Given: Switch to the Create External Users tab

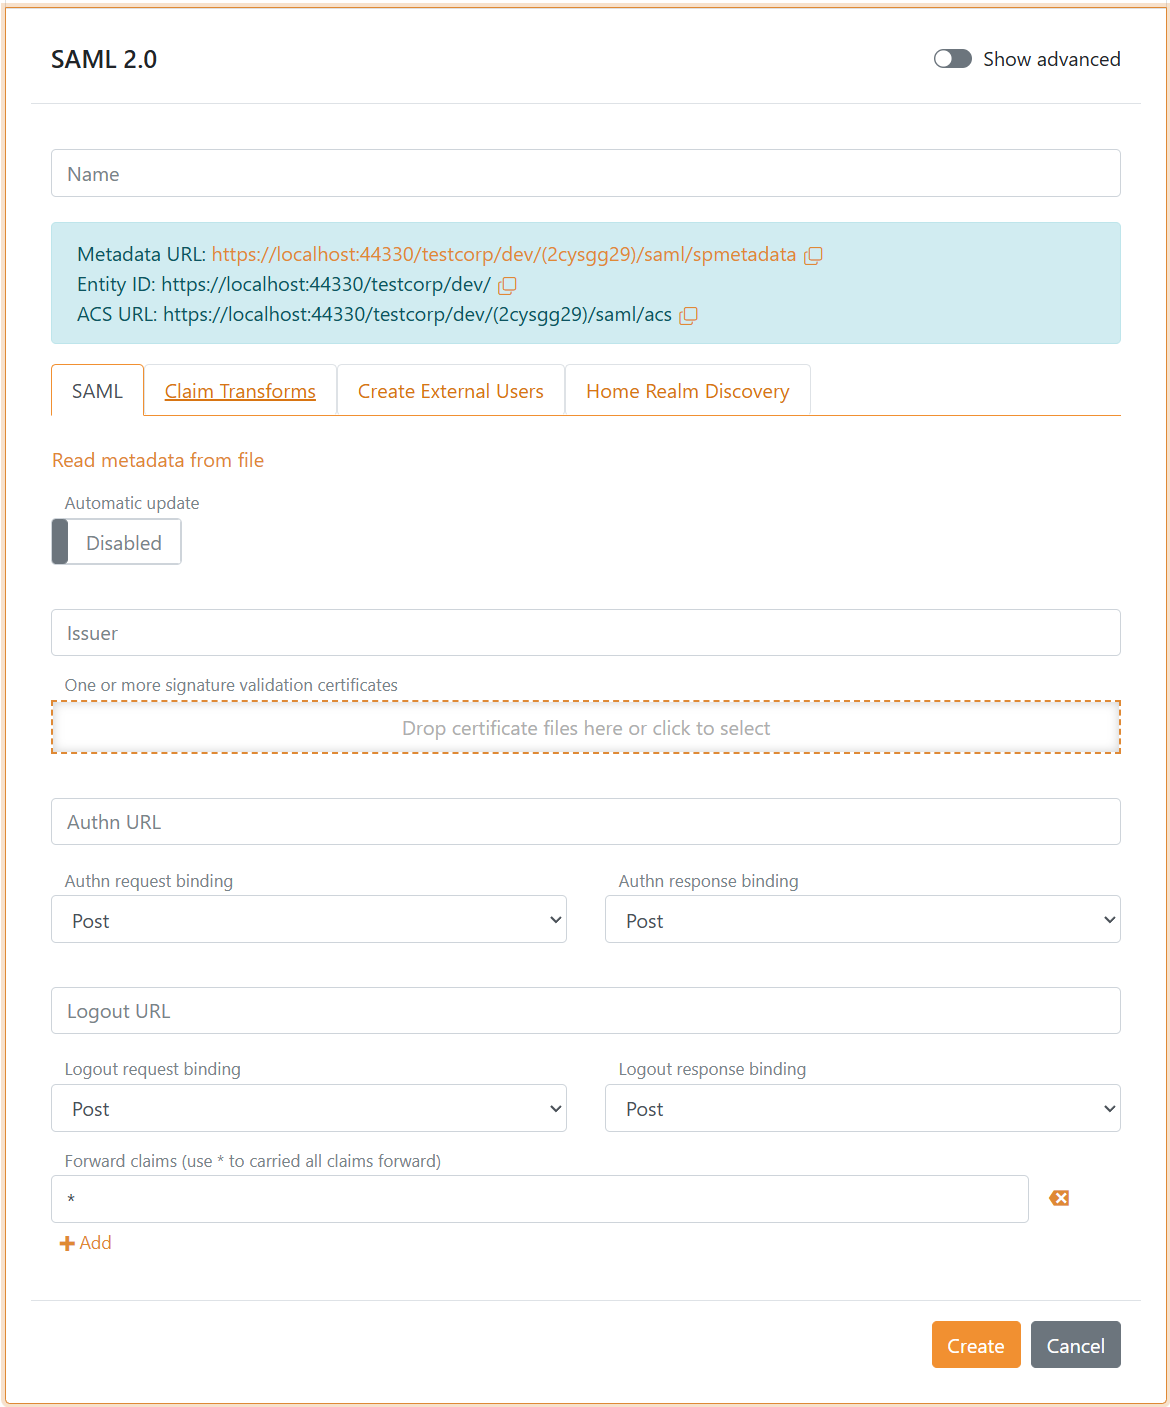Looking at the screenshot, I should (x=450, y=390).
